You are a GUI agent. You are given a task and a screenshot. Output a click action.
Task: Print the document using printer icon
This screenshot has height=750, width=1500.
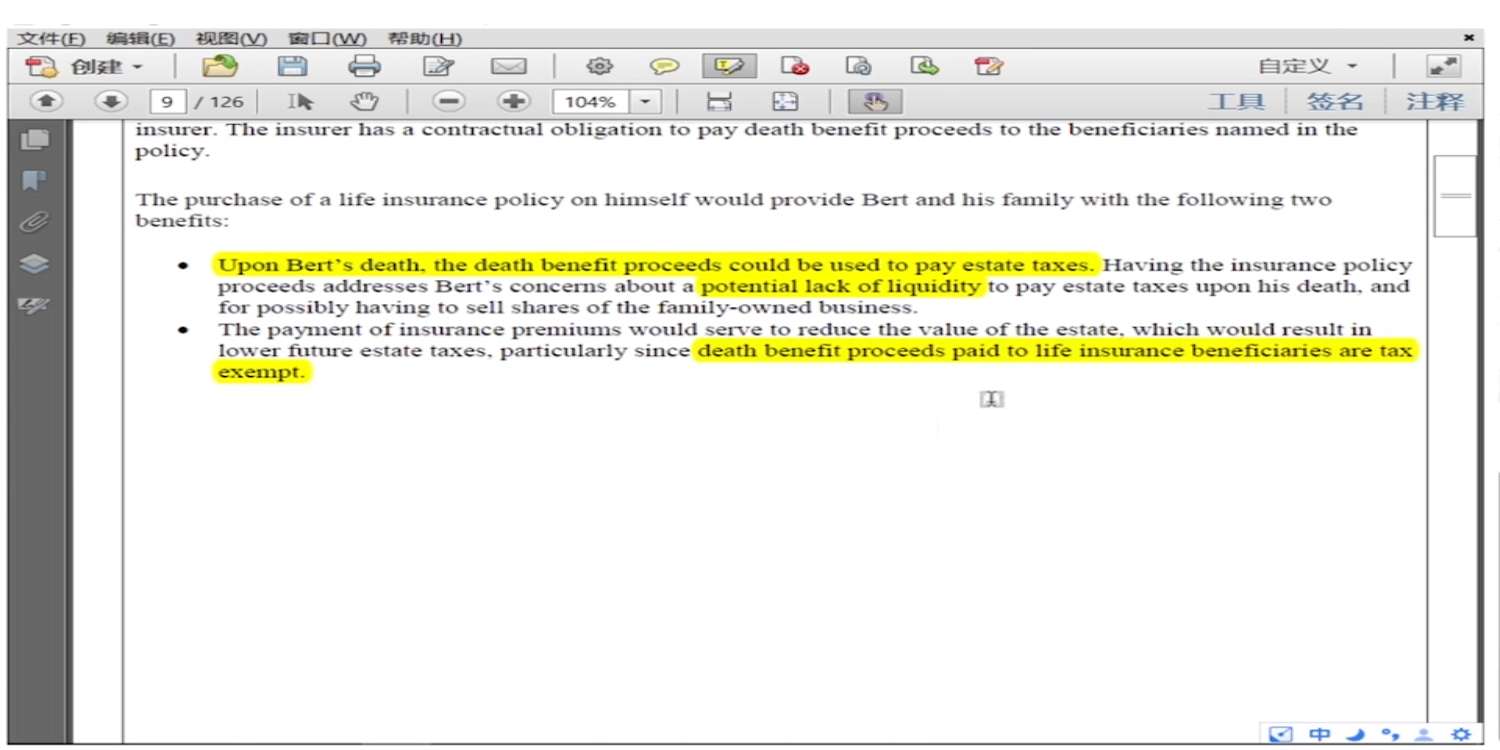[364, 67]
